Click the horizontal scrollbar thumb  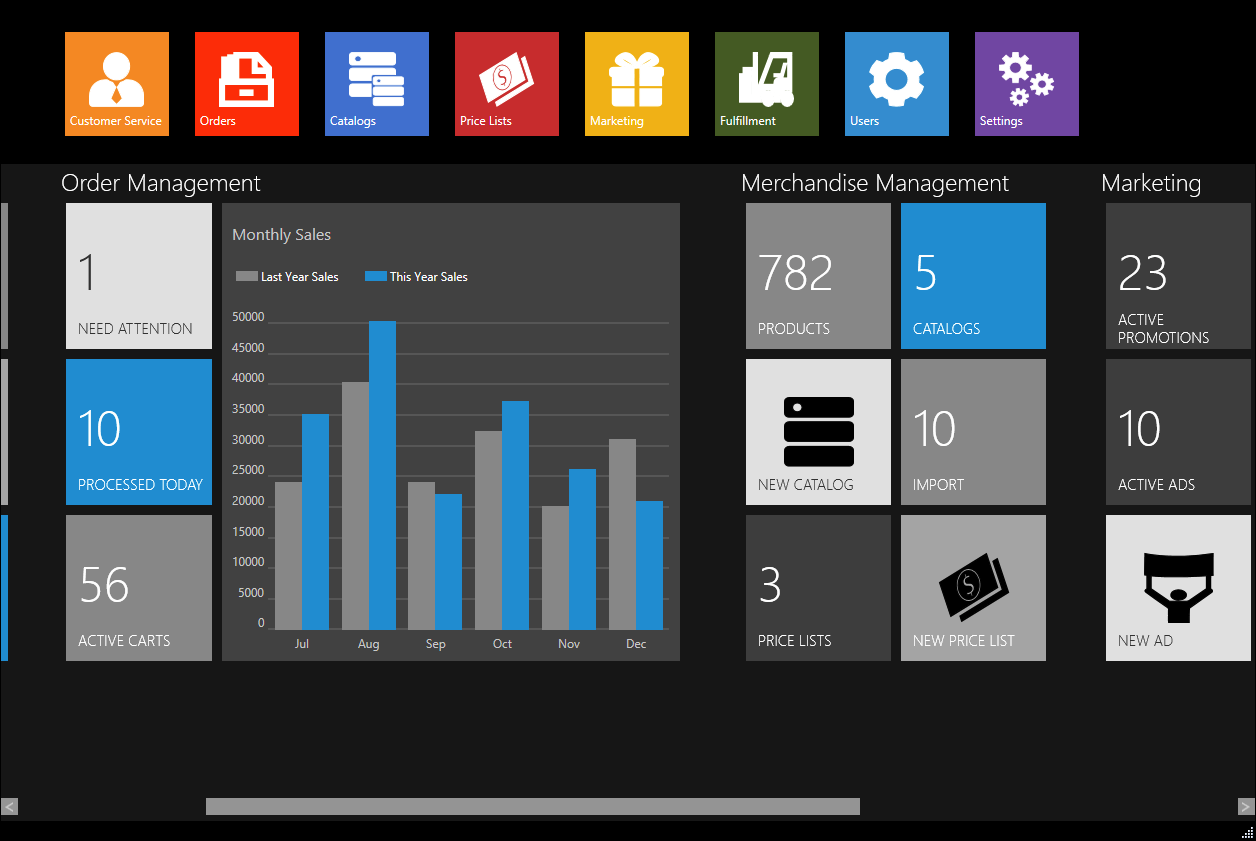[x=533, y=806]
